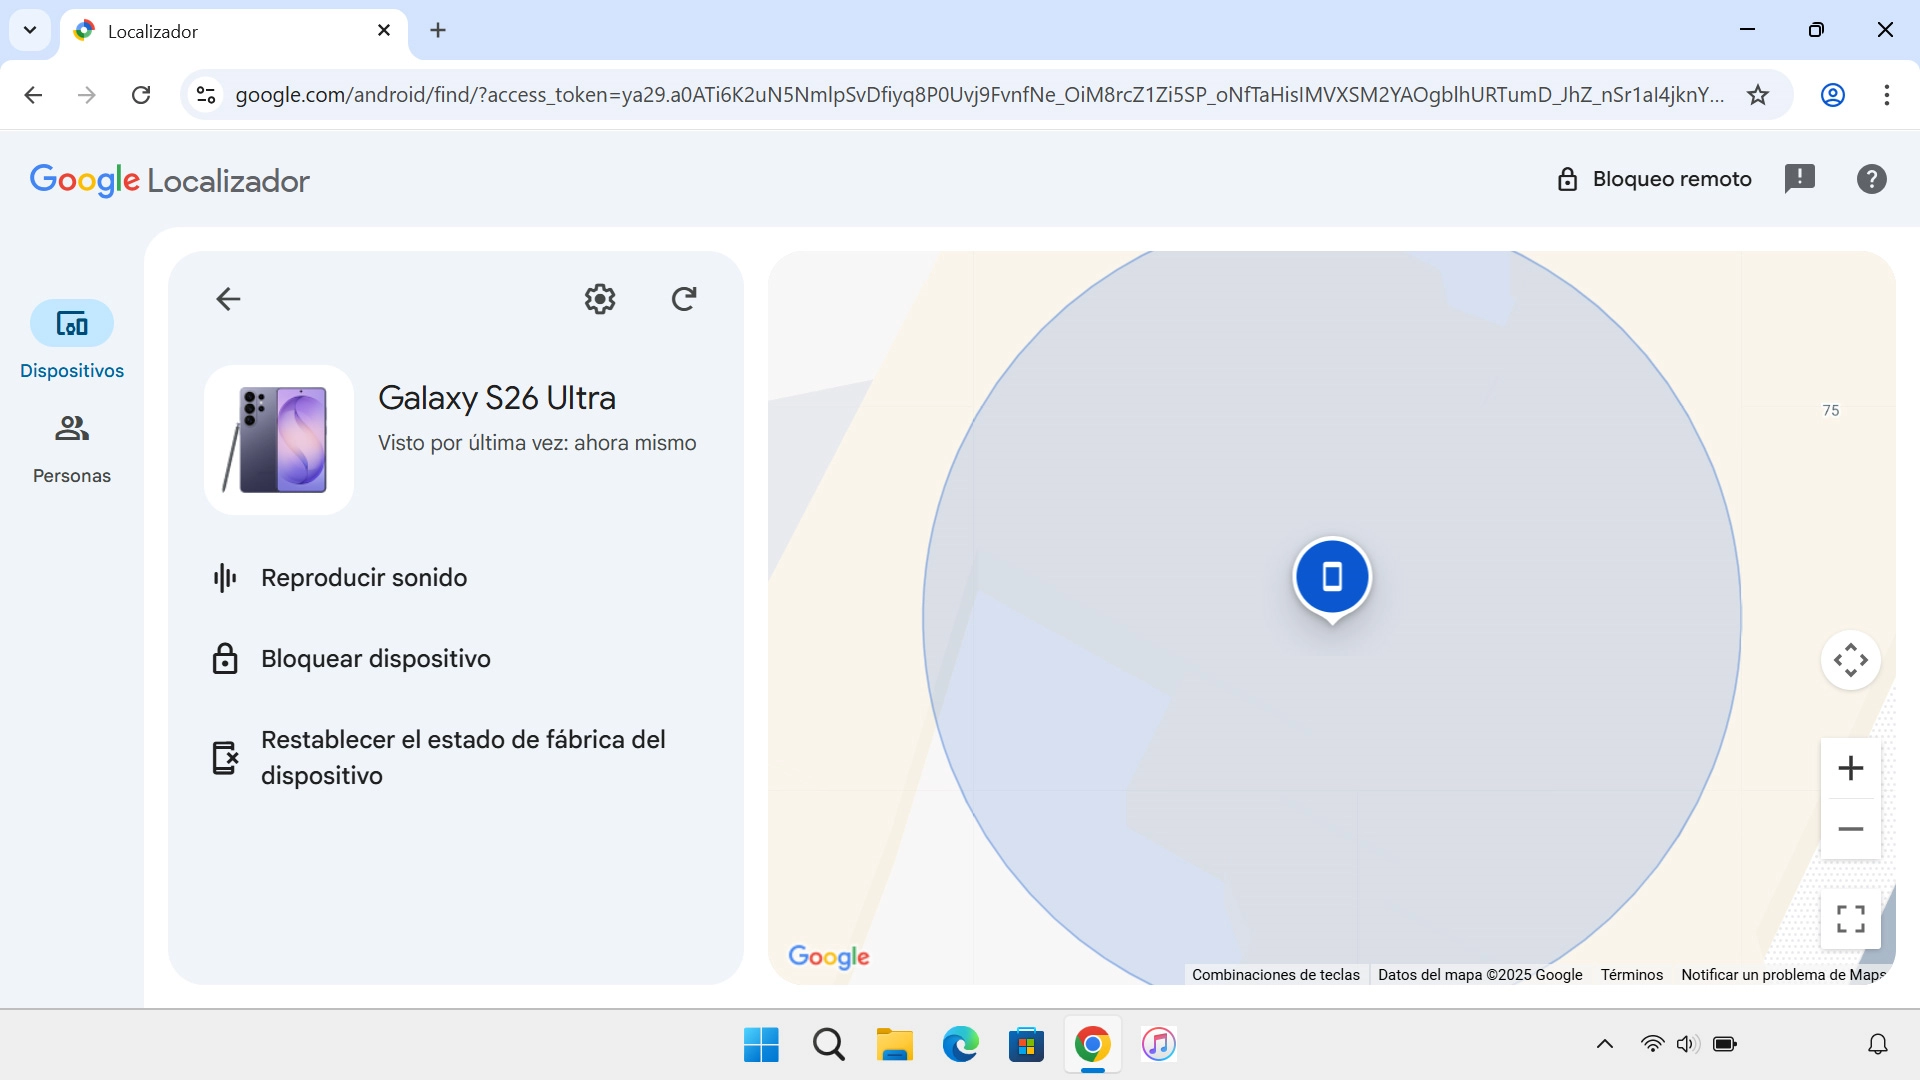
Task: Open the Términos link on the map
Action: coord(1630,974)
